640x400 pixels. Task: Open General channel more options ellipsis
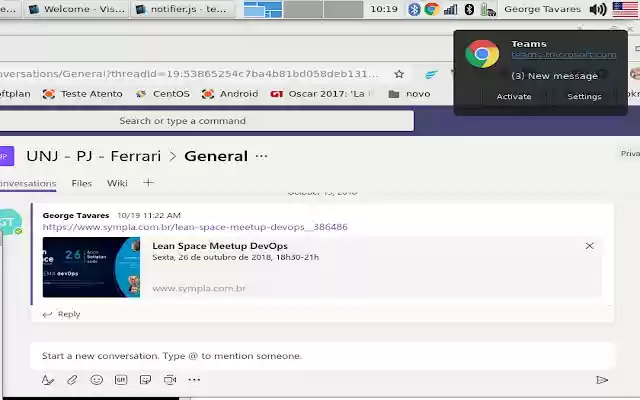pos(262,156)
